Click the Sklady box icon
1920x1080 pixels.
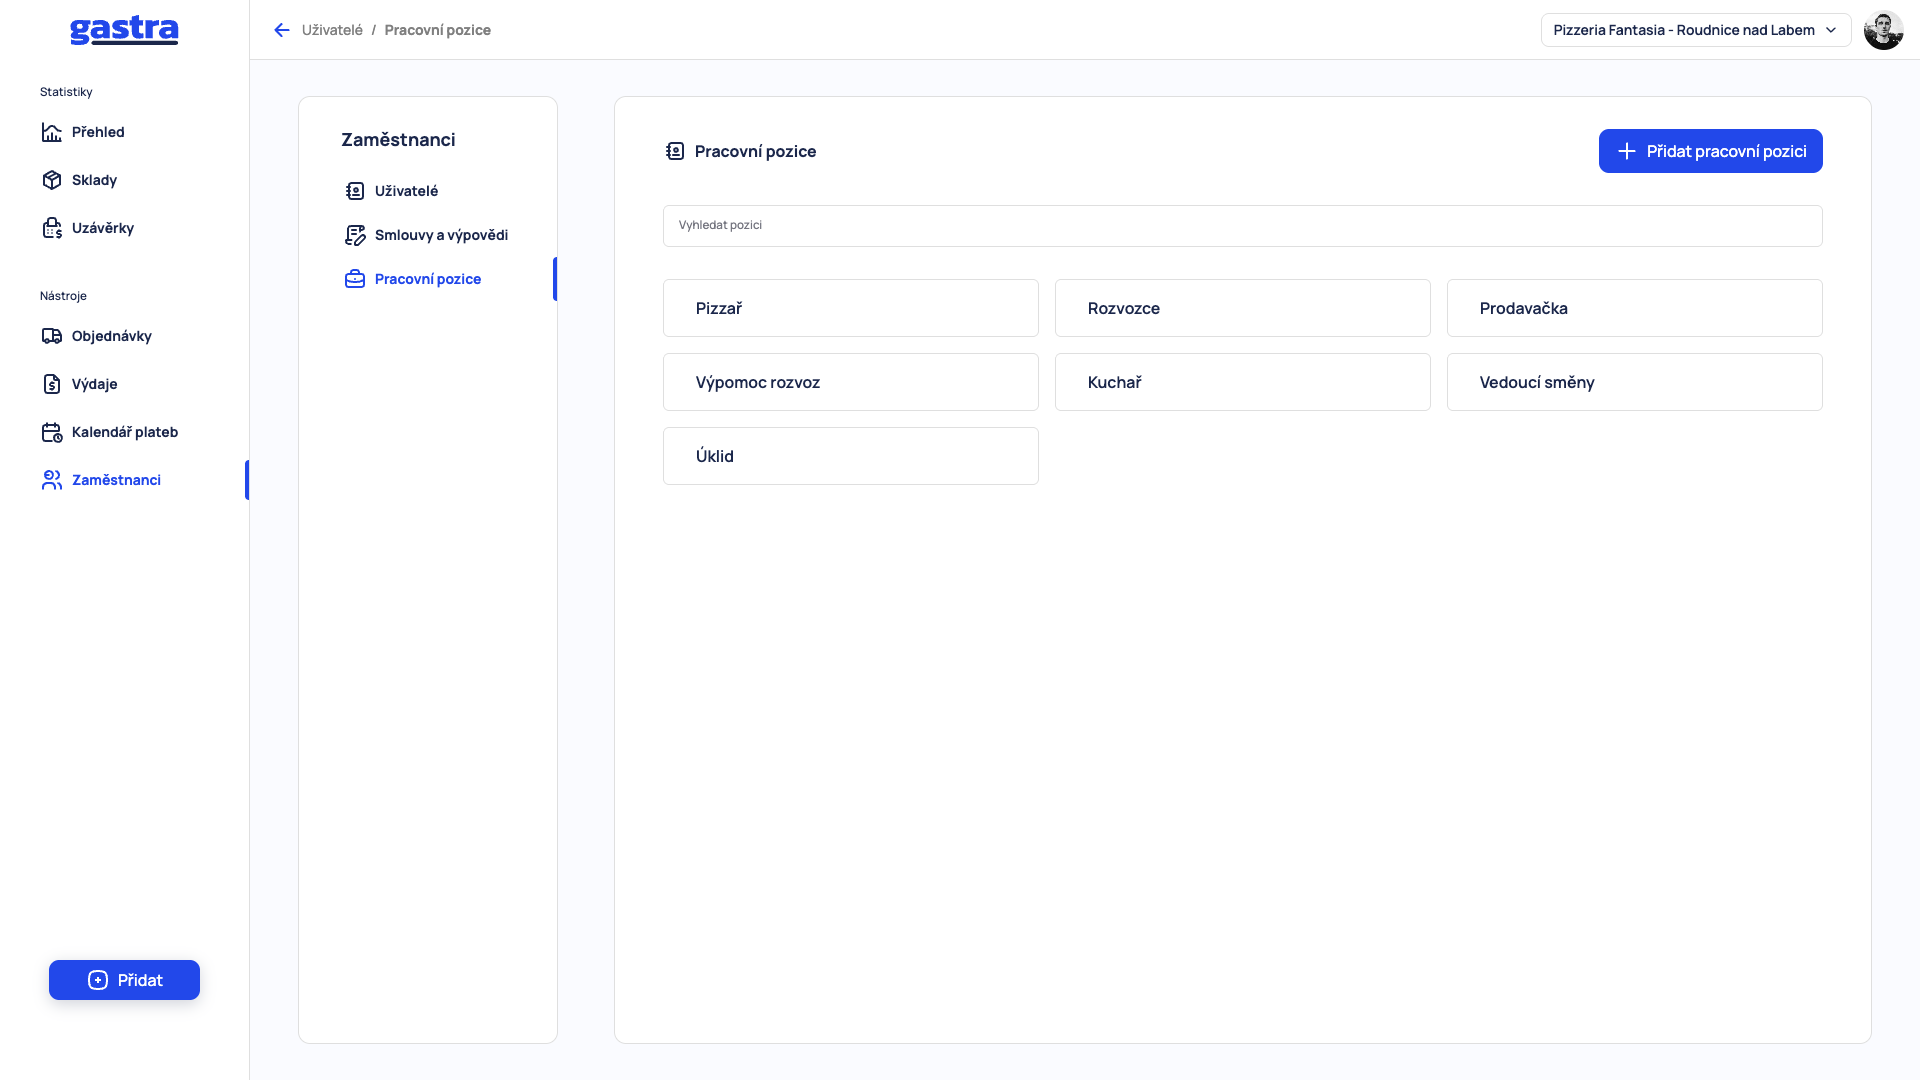coord(52,180)
